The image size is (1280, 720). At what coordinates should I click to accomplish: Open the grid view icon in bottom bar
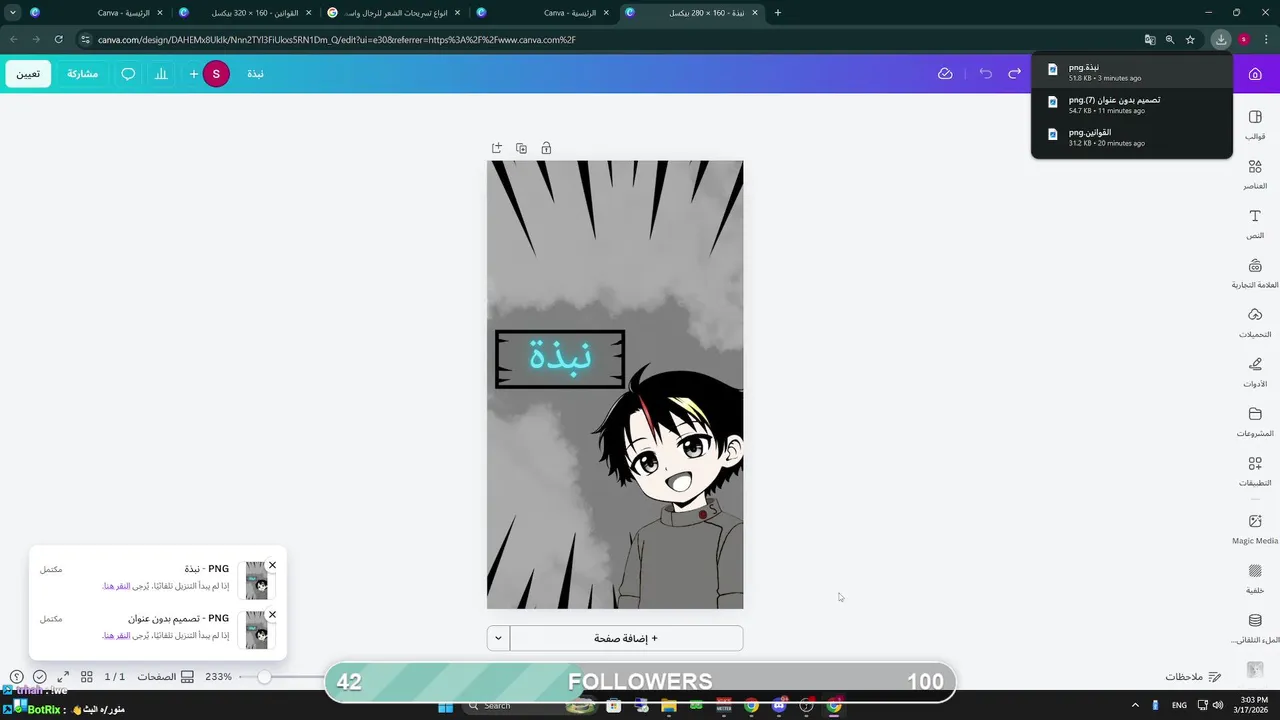click(x=87, y=677)
